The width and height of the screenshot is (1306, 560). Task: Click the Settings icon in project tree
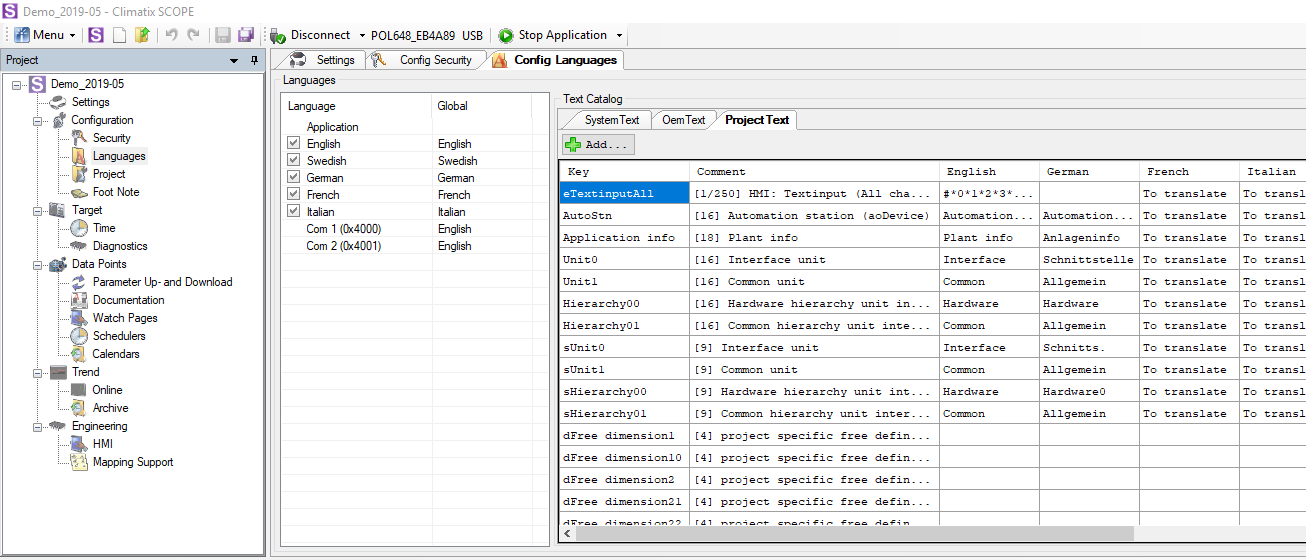59,102
